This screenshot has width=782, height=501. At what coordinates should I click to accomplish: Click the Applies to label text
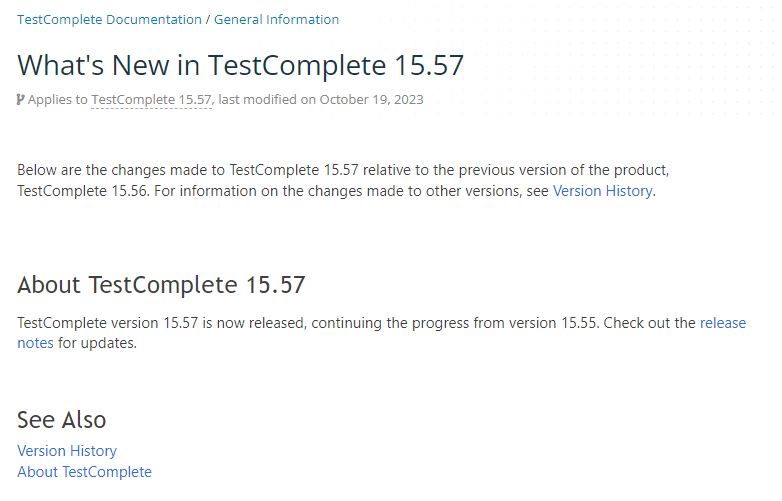58,99
